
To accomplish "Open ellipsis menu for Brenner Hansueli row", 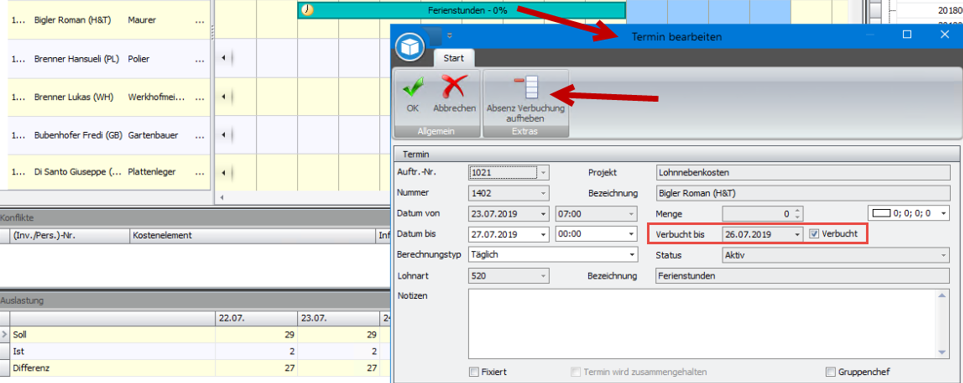I will (x=199, y=59).
